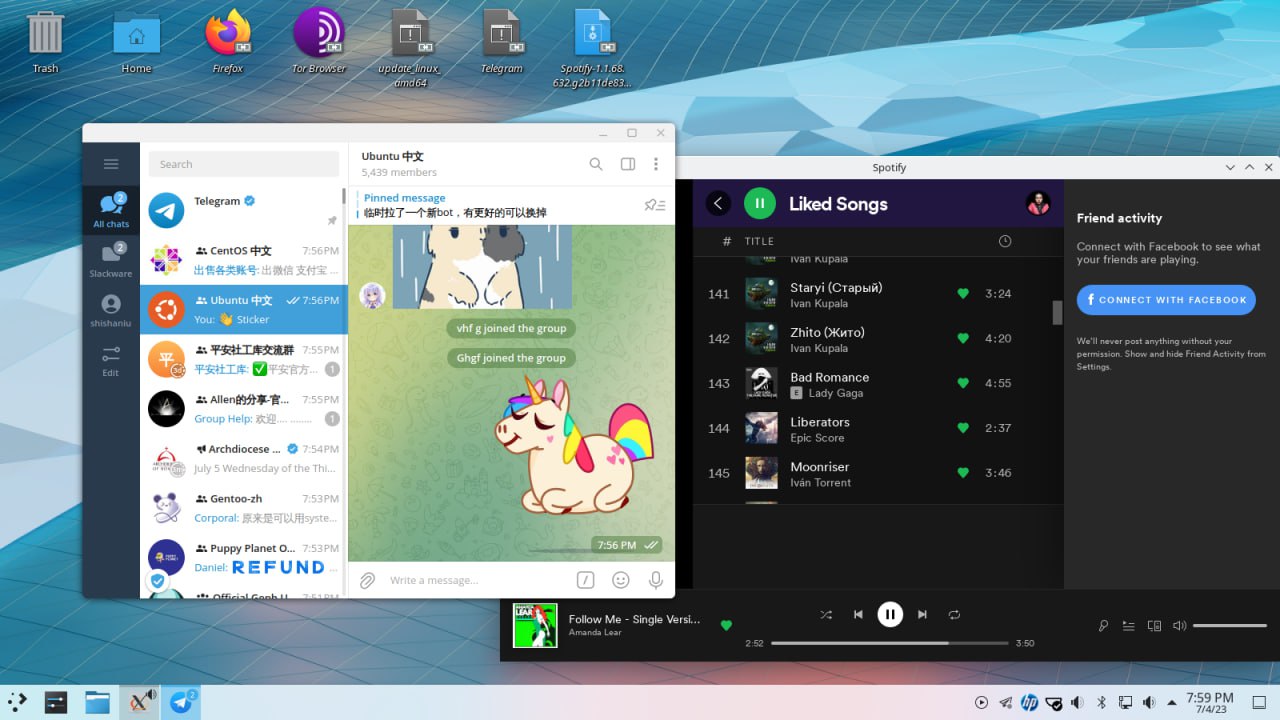Open the bot commands slash button

point(586,580)
